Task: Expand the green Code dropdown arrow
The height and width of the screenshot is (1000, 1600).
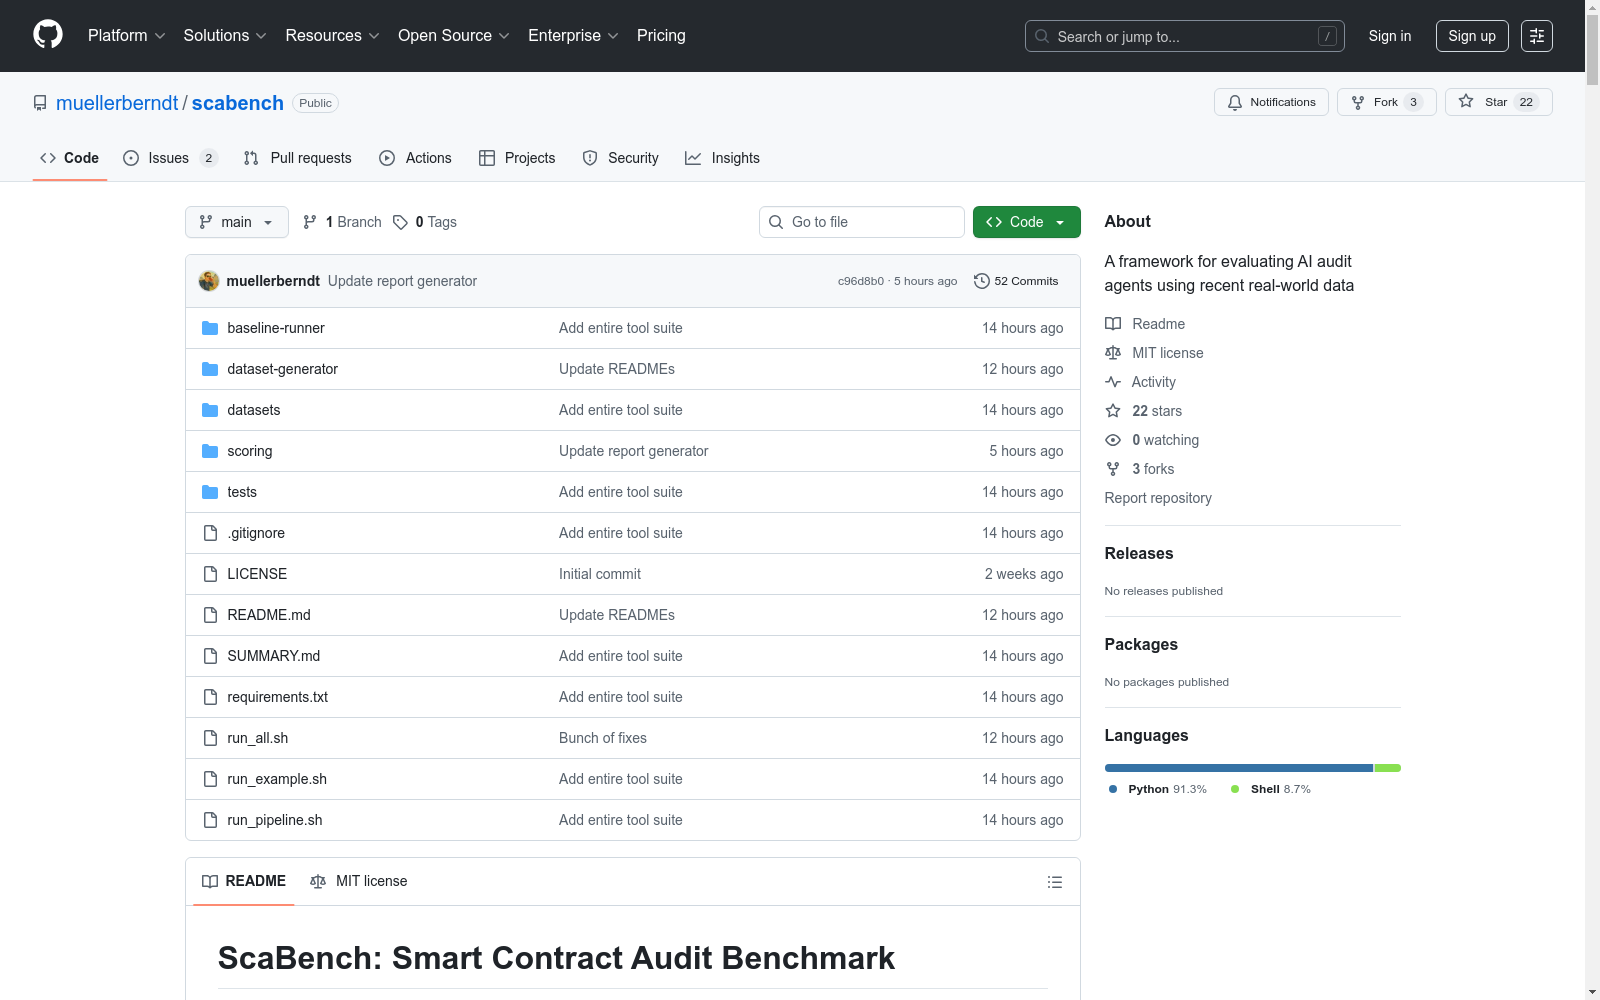Action: coord(1060,222)
